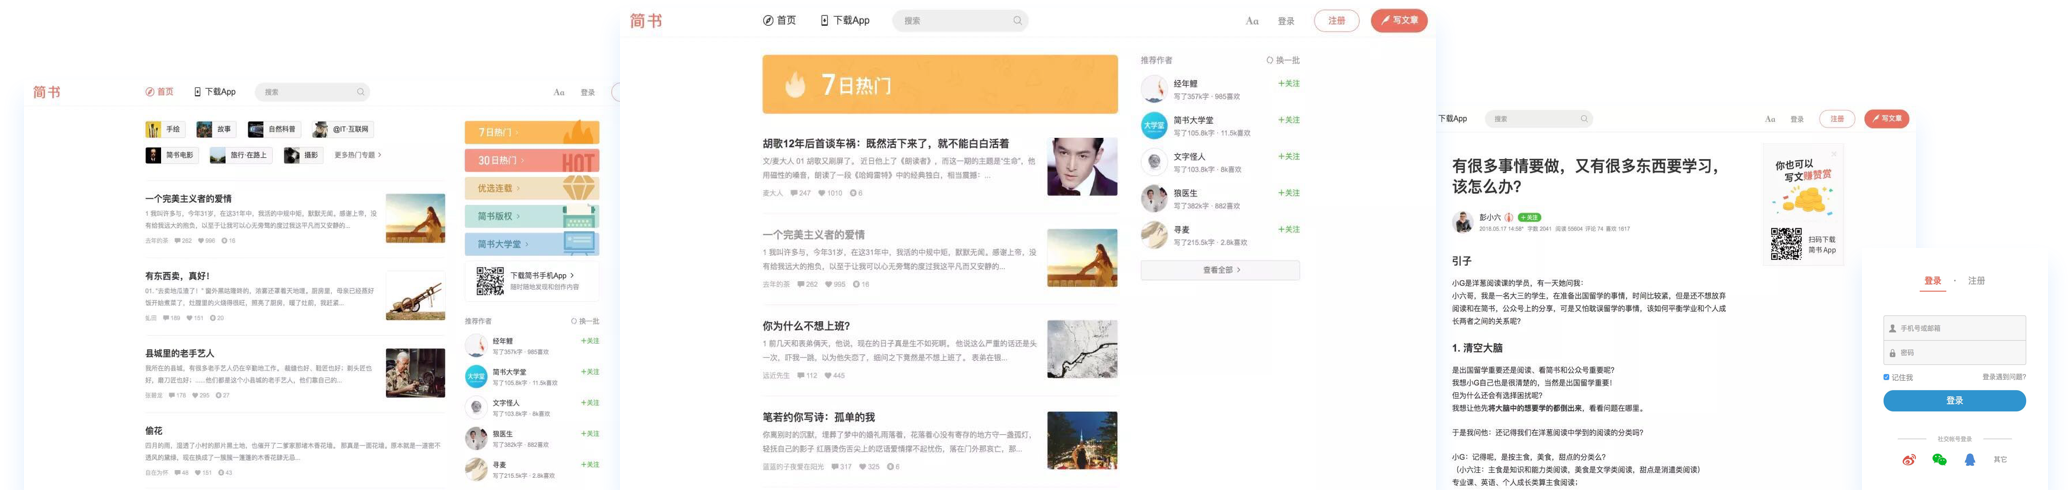This screenshot has width=2072, height=490.
Task: Switch to the 注册 tab in login panel
Action: (1976, 281)
